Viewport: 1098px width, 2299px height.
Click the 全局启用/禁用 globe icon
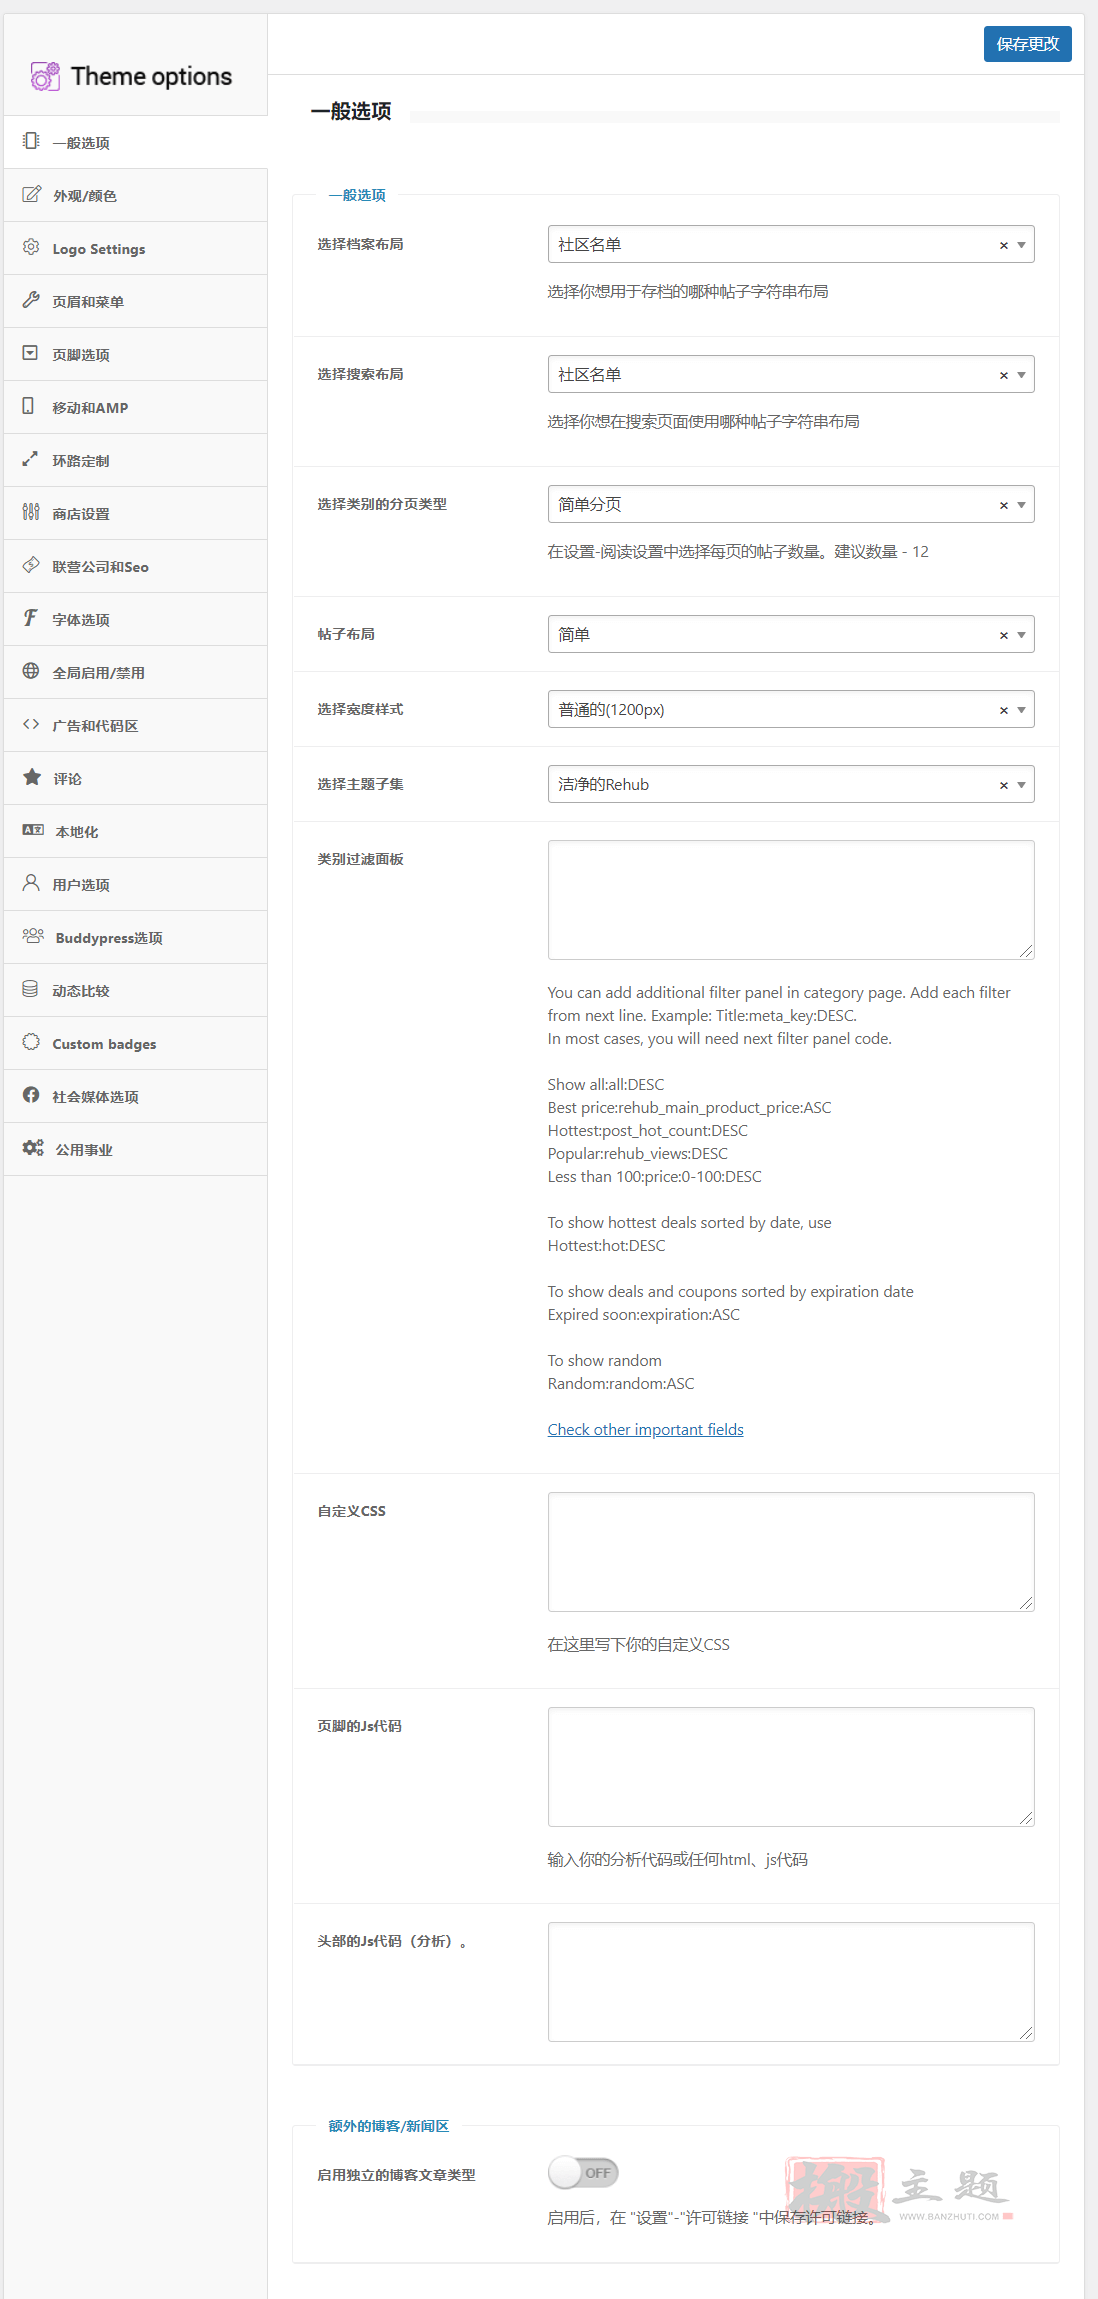click(31, 671)
